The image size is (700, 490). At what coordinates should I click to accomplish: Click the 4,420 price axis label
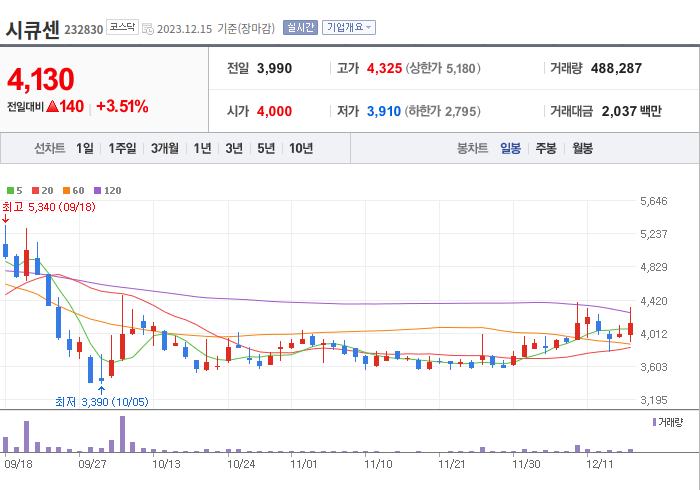coord(654,301)
